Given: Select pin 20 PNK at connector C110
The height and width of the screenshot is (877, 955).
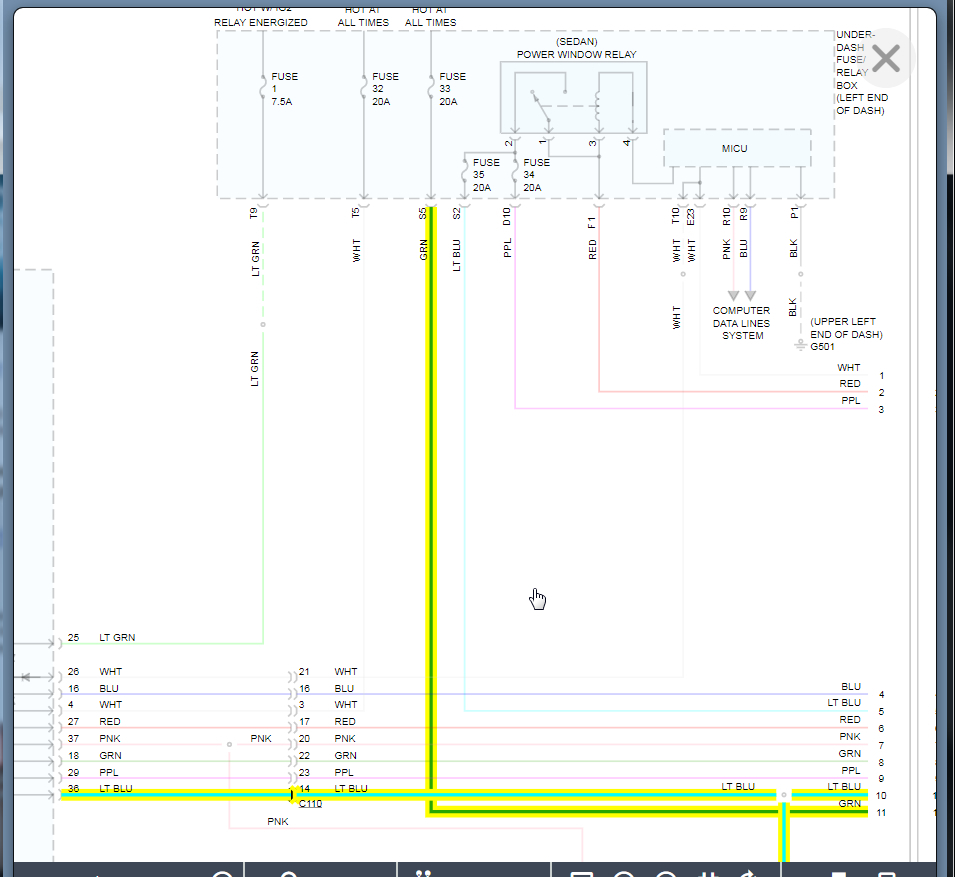Looking at the screenshot, I should click(327, 739).
